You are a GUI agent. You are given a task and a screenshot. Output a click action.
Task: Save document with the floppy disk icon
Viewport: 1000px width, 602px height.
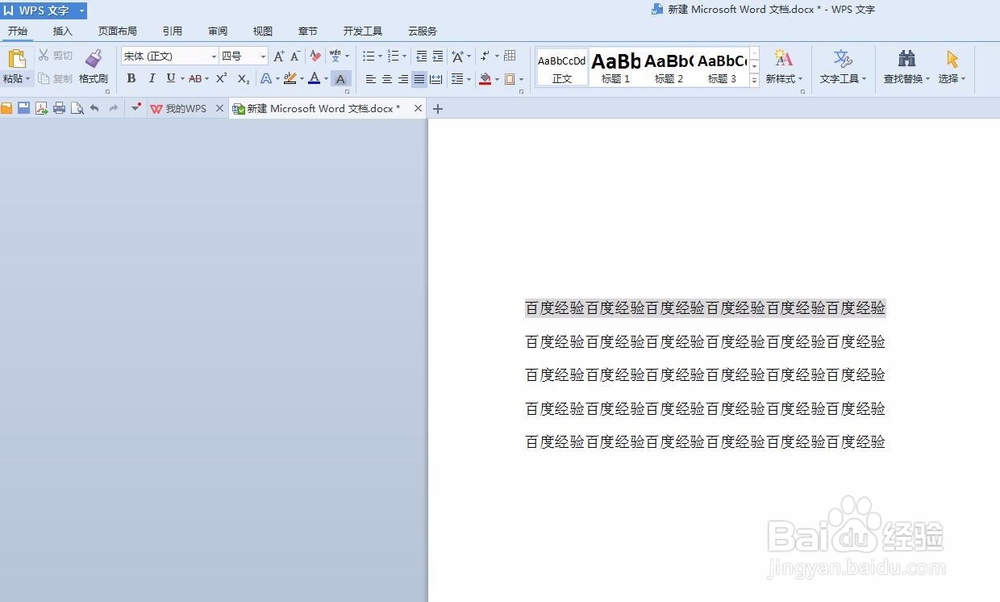click(24, 108)
